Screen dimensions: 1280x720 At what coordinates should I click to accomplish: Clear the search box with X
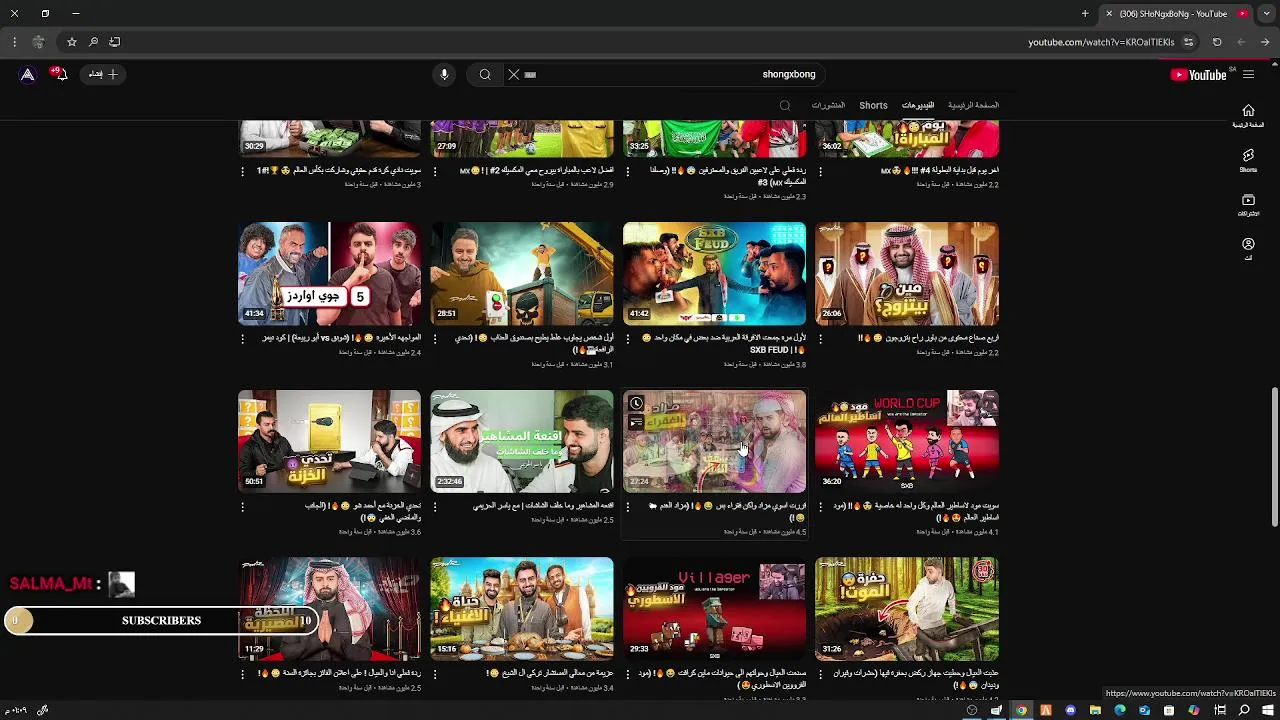point(514,74)
